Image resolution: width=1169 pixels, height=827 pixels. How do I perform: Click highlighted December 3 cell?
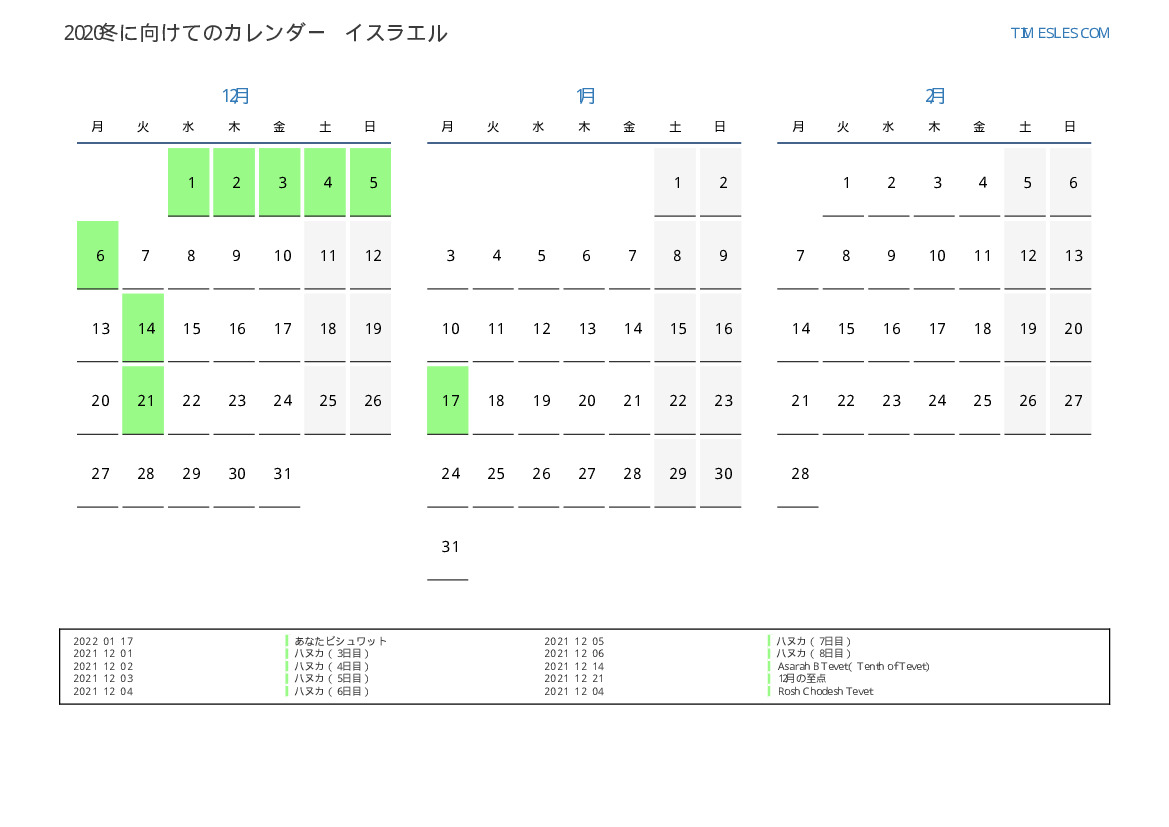(x=280, y=182)
